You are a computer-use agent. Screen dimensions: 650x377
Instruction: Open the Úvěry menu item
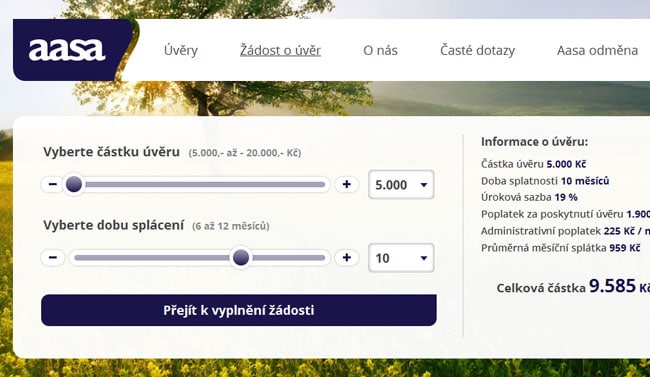(181, 51)
